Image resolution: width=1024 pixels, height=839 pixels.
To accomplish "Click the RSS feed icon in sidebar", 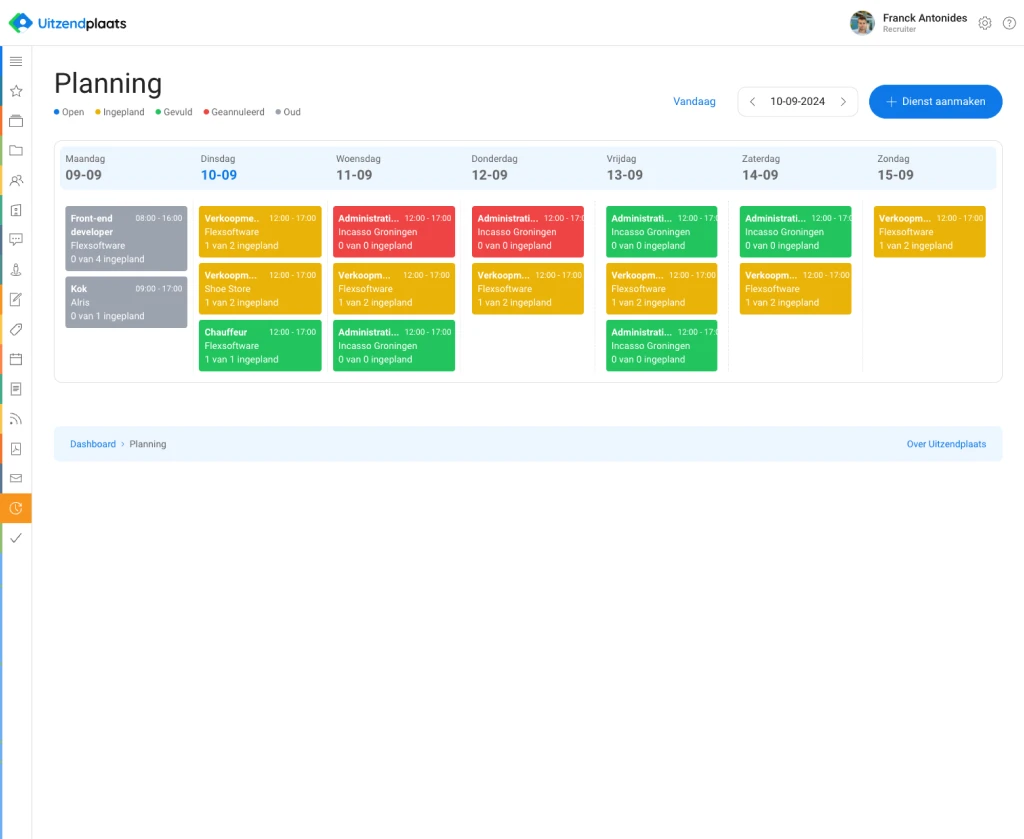I will (16, 419).
